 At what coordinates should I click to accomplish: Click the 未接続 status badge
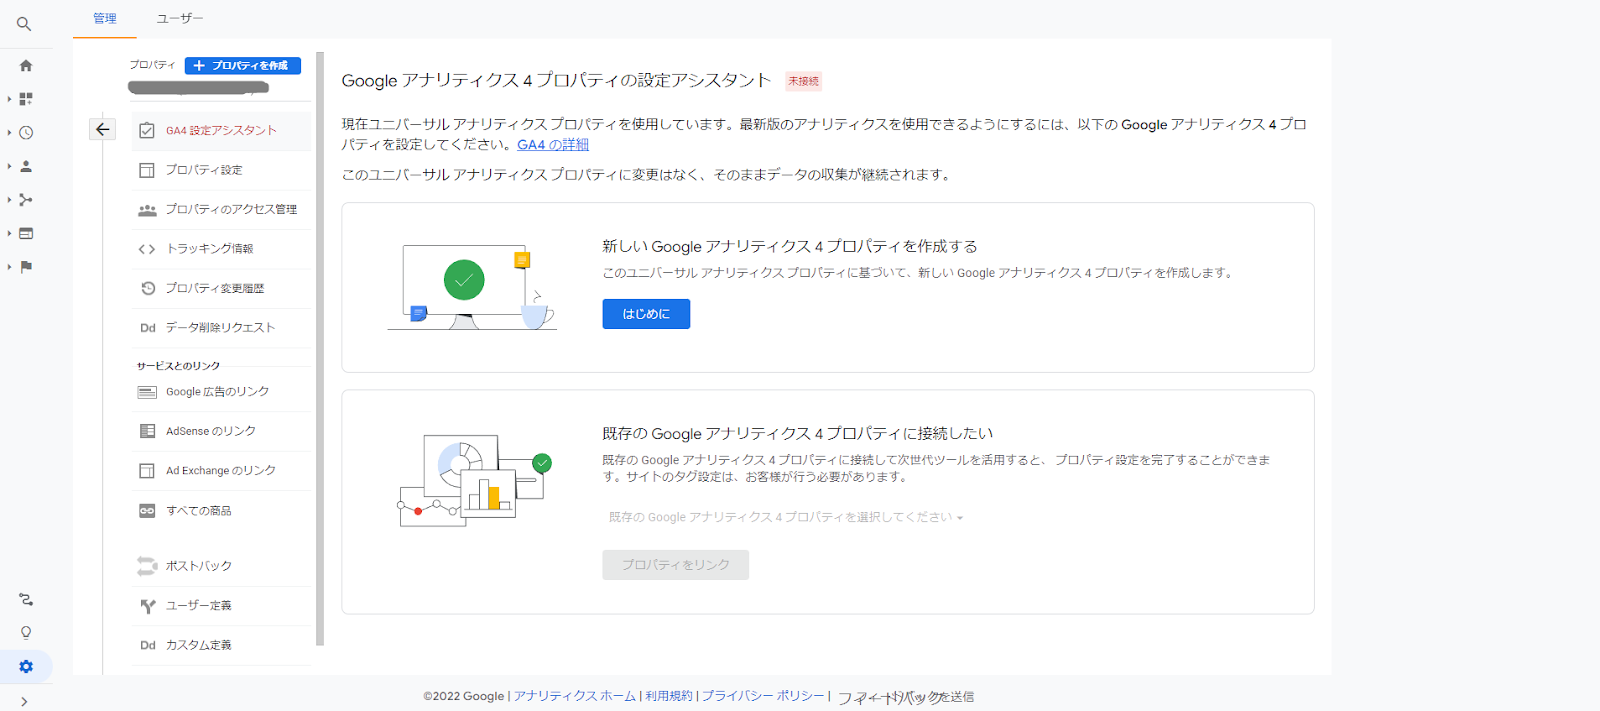point(803,81)
